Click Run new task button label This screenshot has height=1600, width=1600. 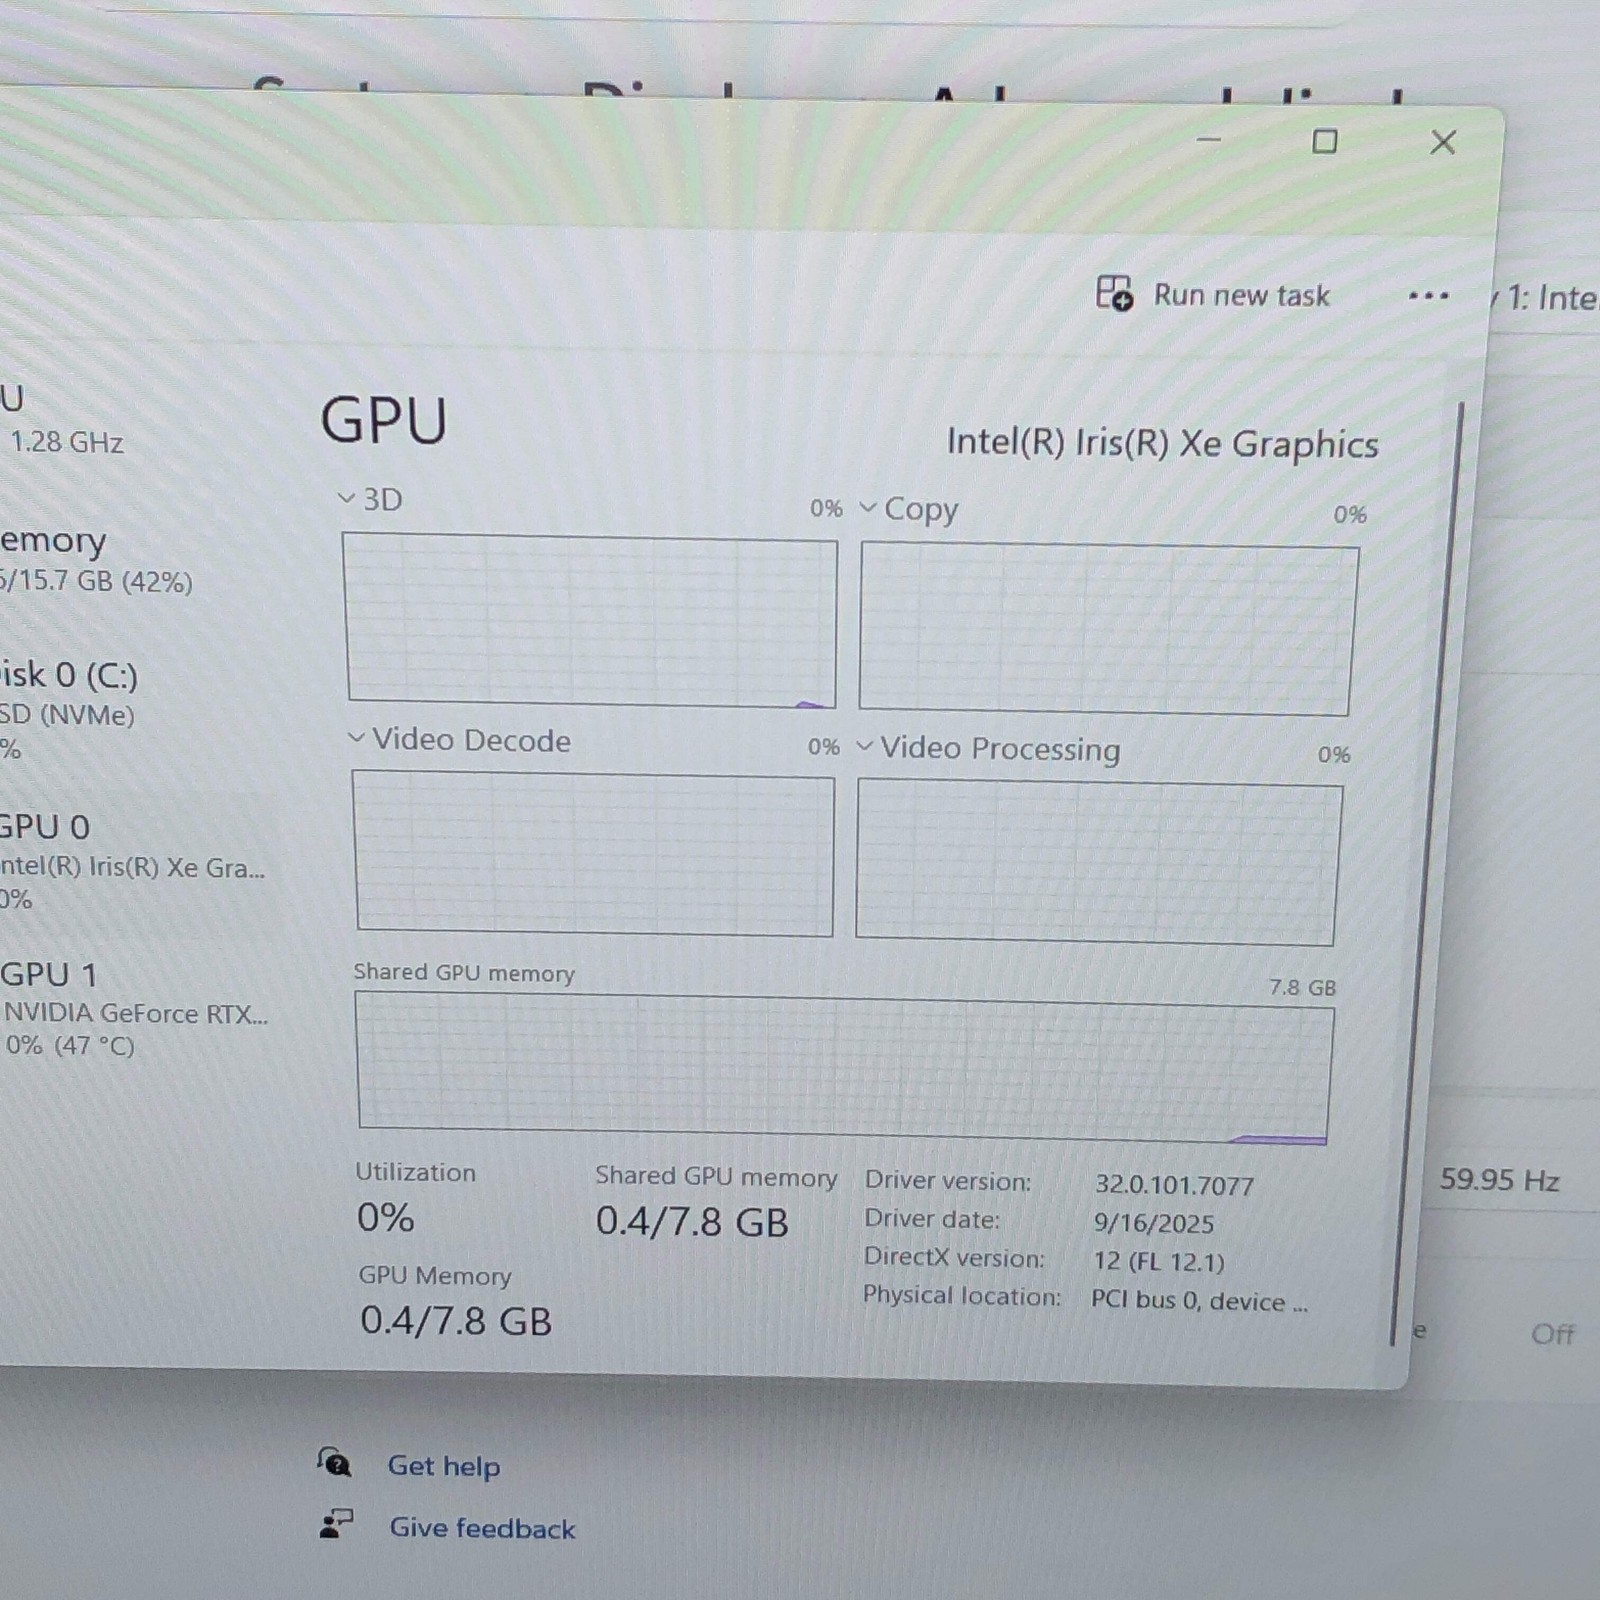click(1241, 295)
